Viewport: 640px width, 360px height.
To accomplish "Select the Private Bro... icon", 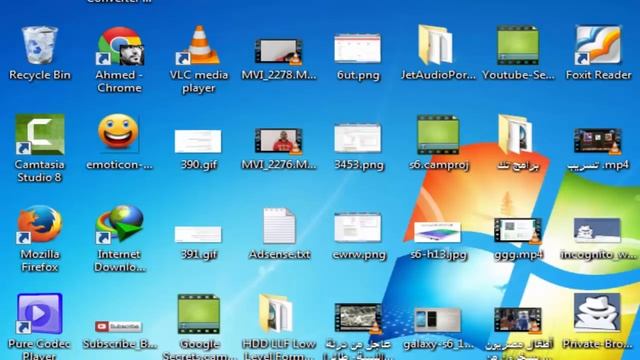I will tap(597, 313).
